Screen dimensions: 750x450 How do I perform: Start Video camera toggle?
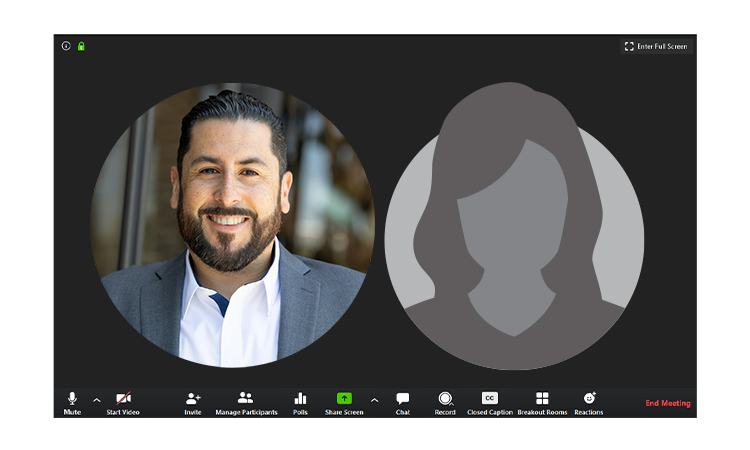[x=123, y=403]
